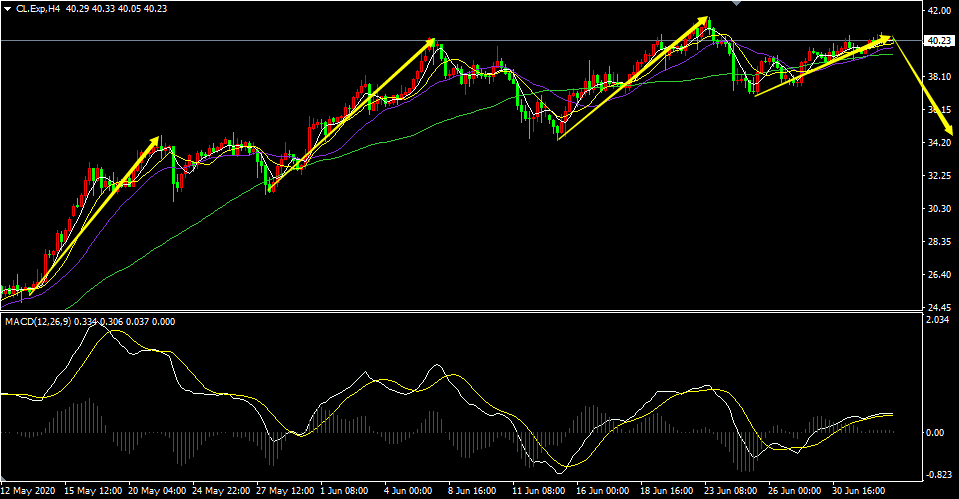Click the 24 May 22:00 time label

pyautogui.click(x=221, y=491)
